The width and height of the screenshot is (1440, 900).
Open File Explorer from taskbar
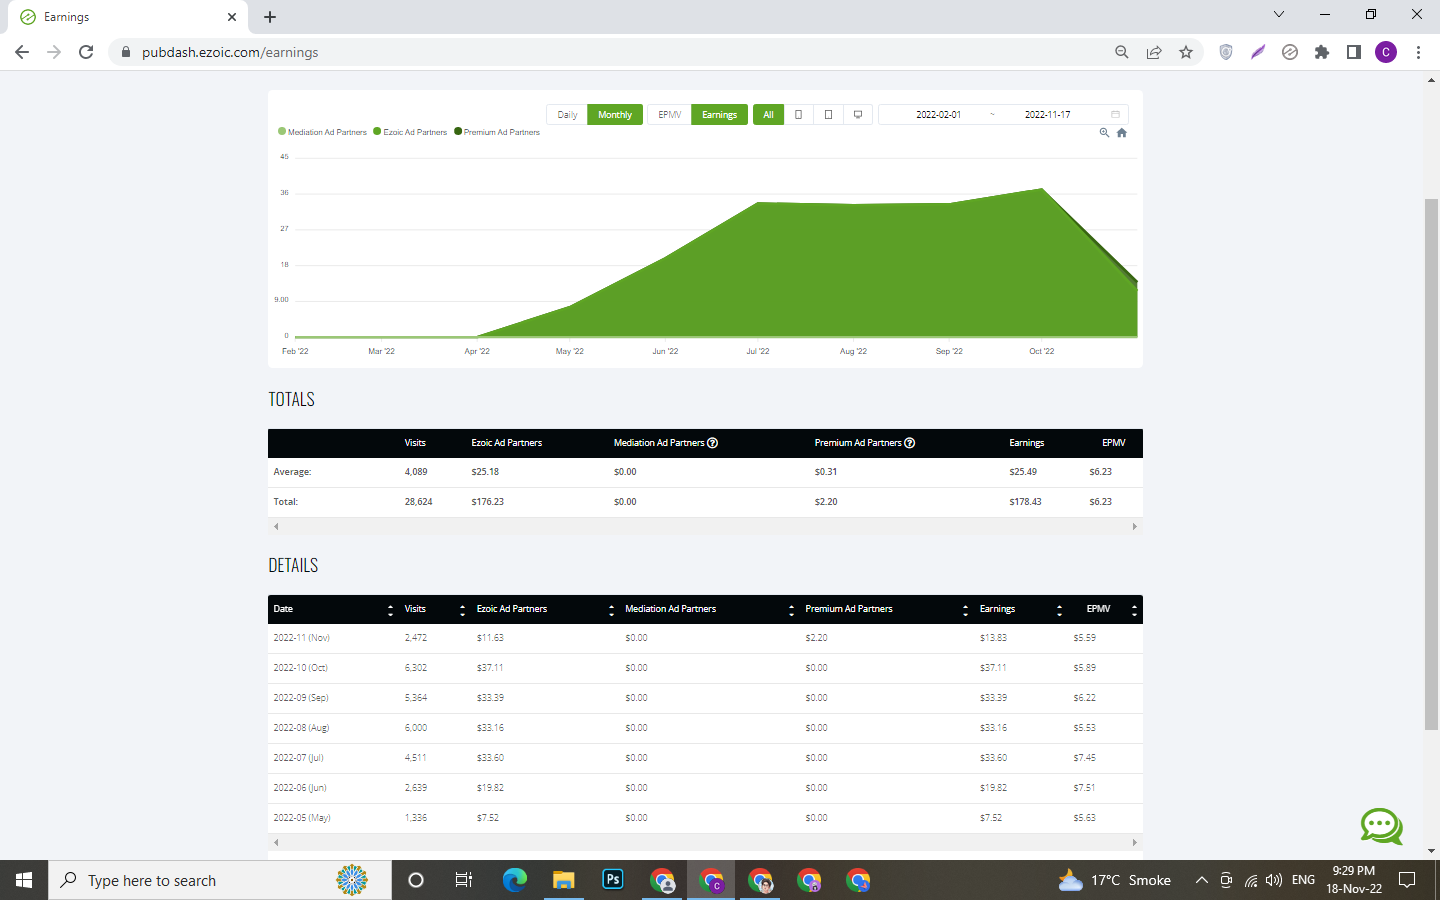[564, 880]
